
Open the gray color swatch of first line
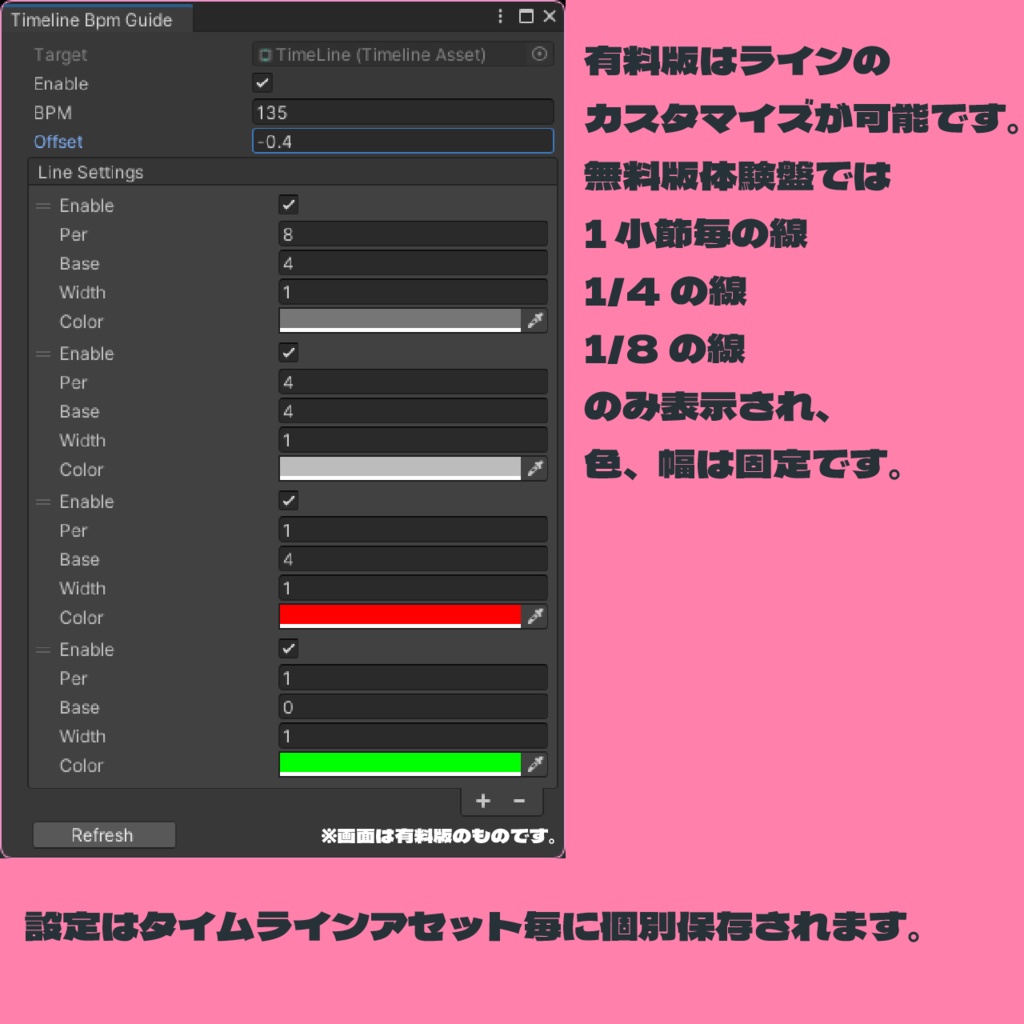(400, 321)
